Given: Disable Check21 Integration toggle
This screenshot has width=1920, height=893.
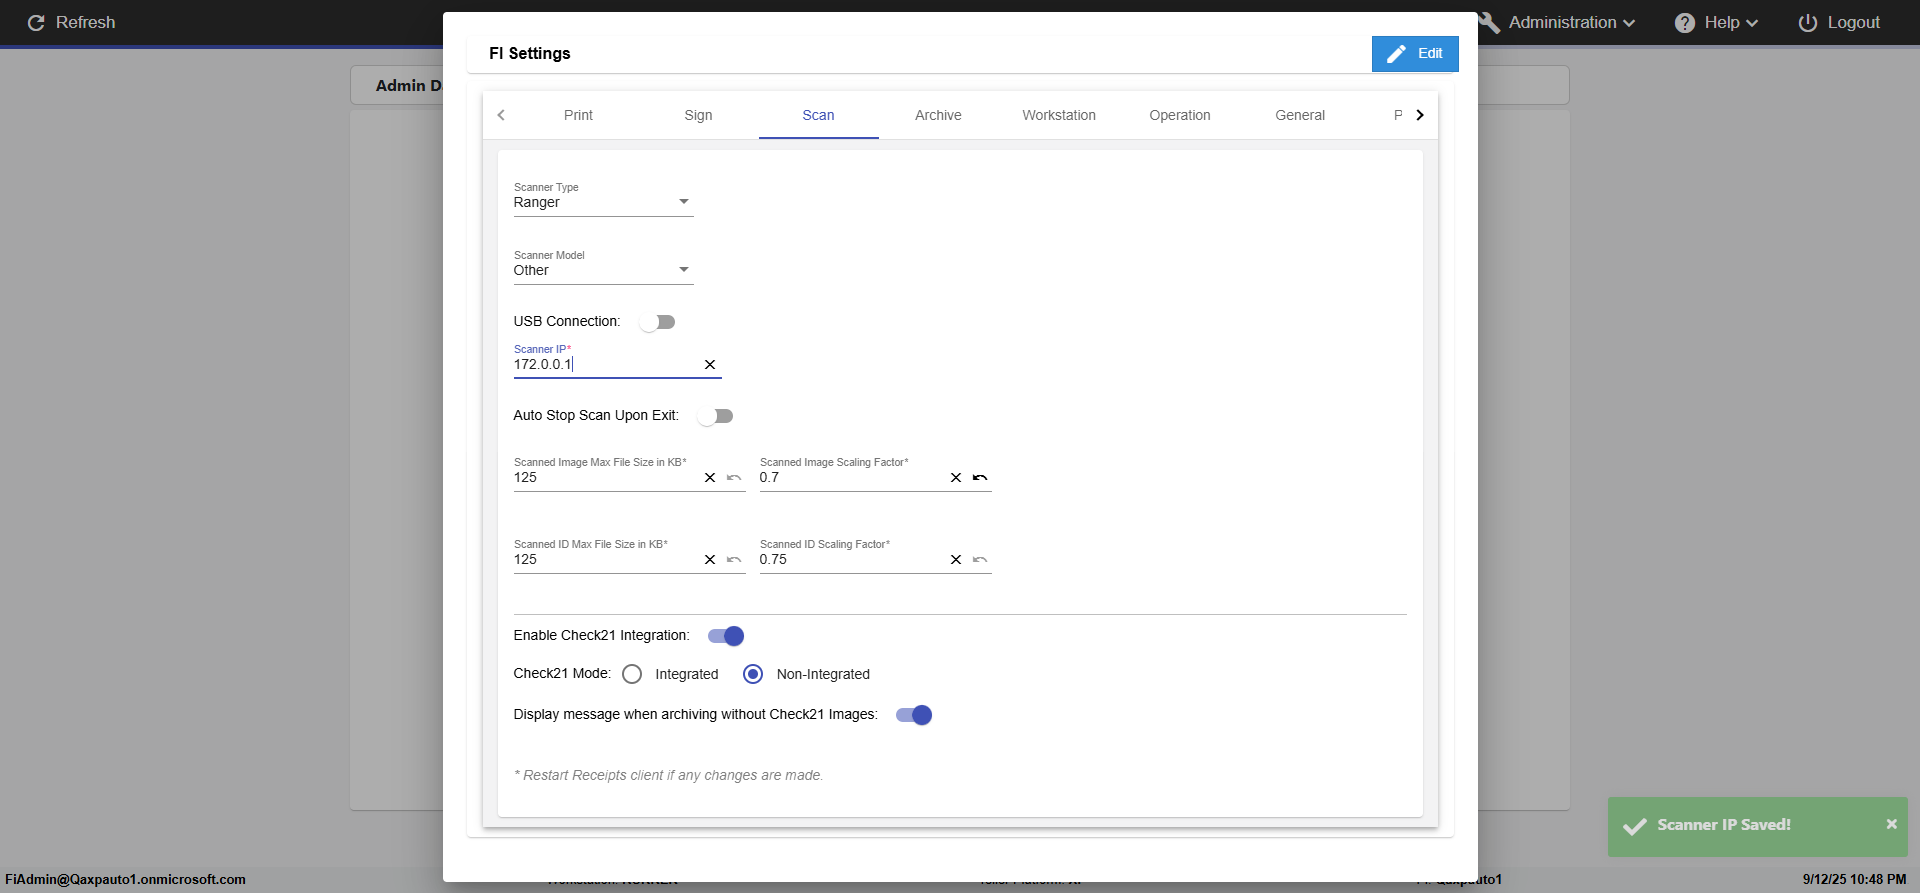Looking at the screenshot, I should 726,636.
